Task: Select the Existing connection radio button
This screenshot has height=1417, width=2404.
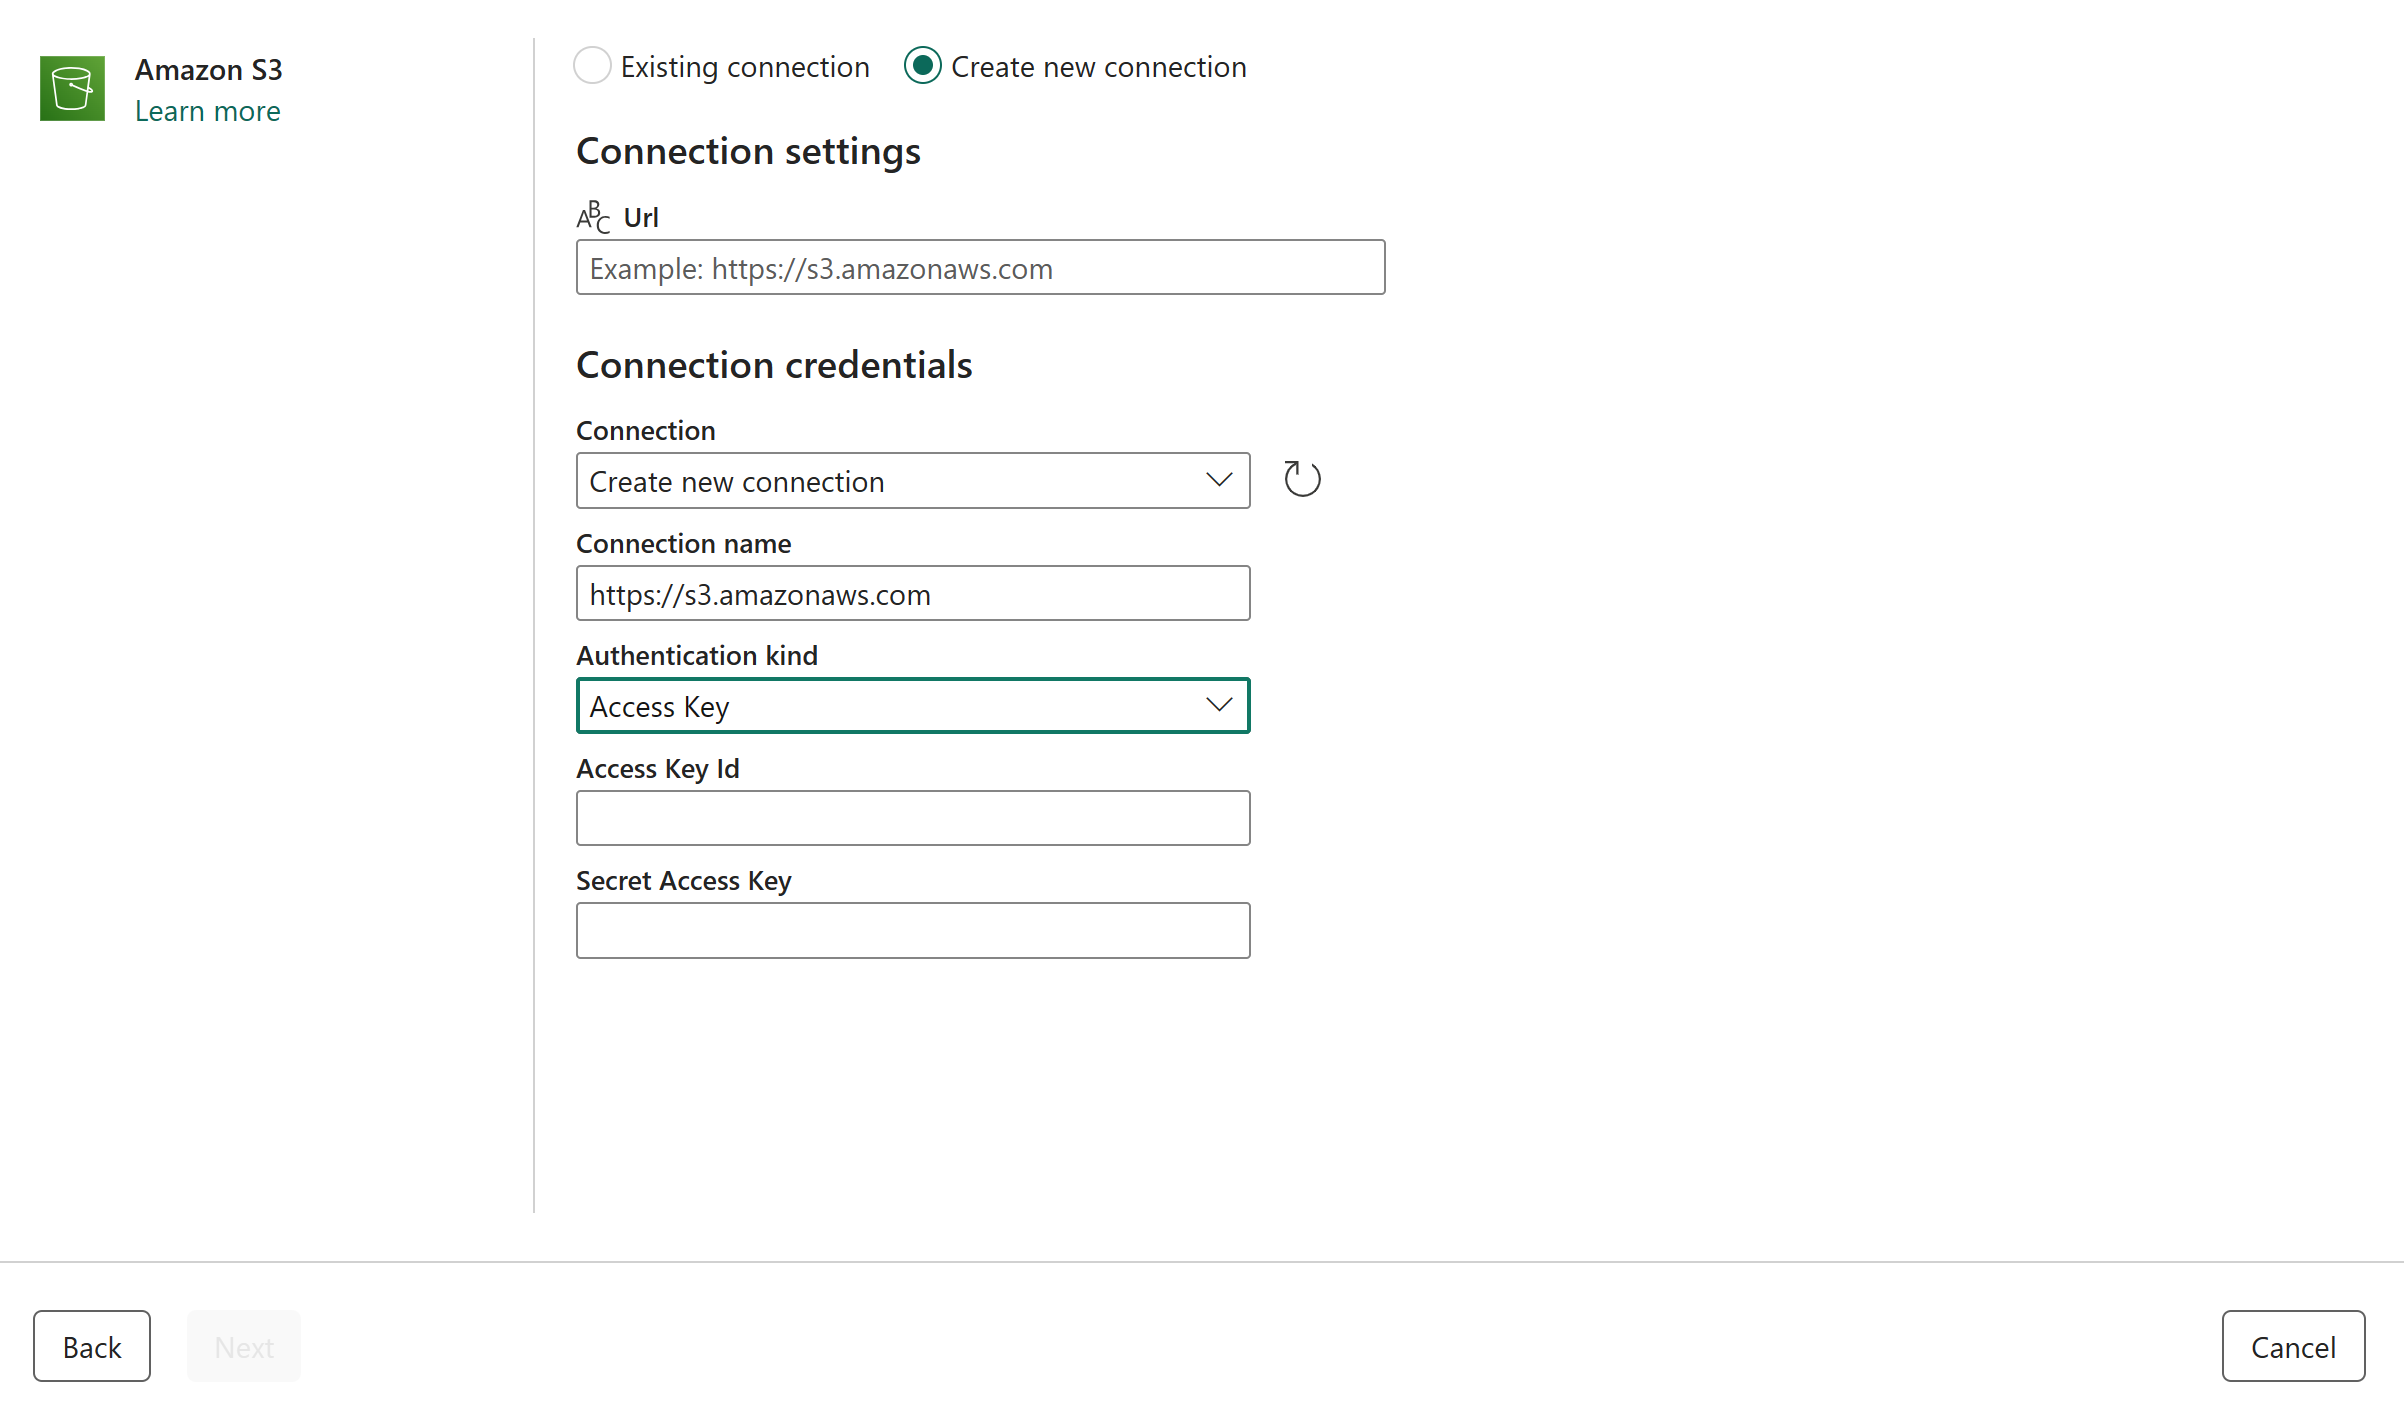Action: (x=592, y=66)
